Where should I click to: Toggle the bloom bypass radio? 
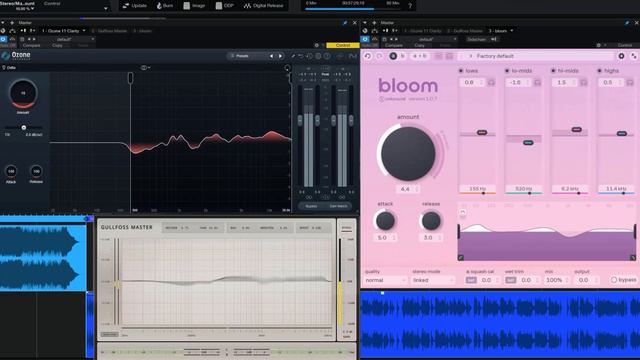613,280
